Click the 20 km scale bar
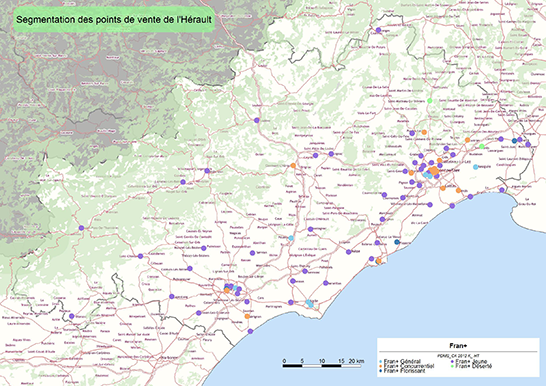546x386 pixels. pyautogui.click(x=322, y=365)
